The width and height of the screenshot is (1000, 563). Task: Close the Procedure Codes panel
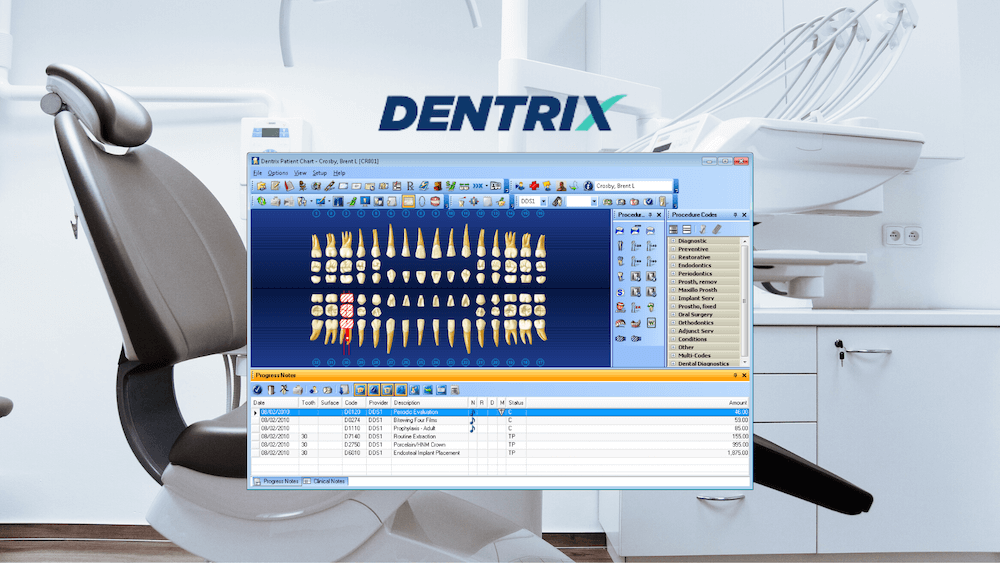pos(744,215)
